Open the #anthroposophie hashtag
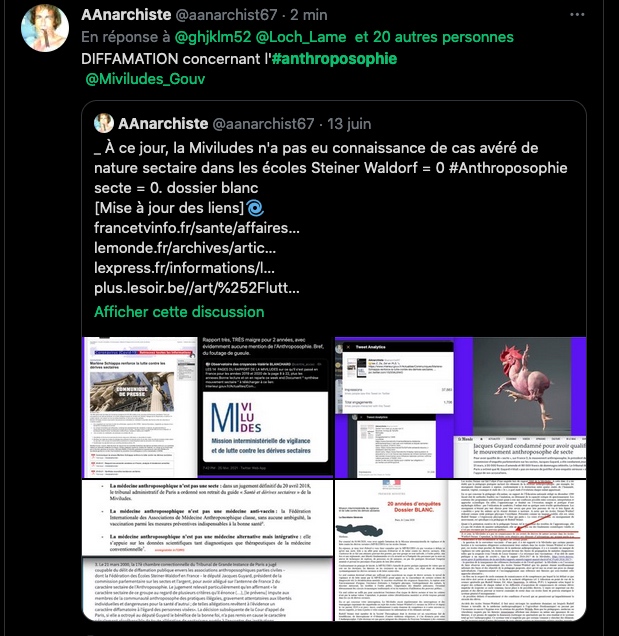Screen dimensions: 619x636 coord(334,59)
